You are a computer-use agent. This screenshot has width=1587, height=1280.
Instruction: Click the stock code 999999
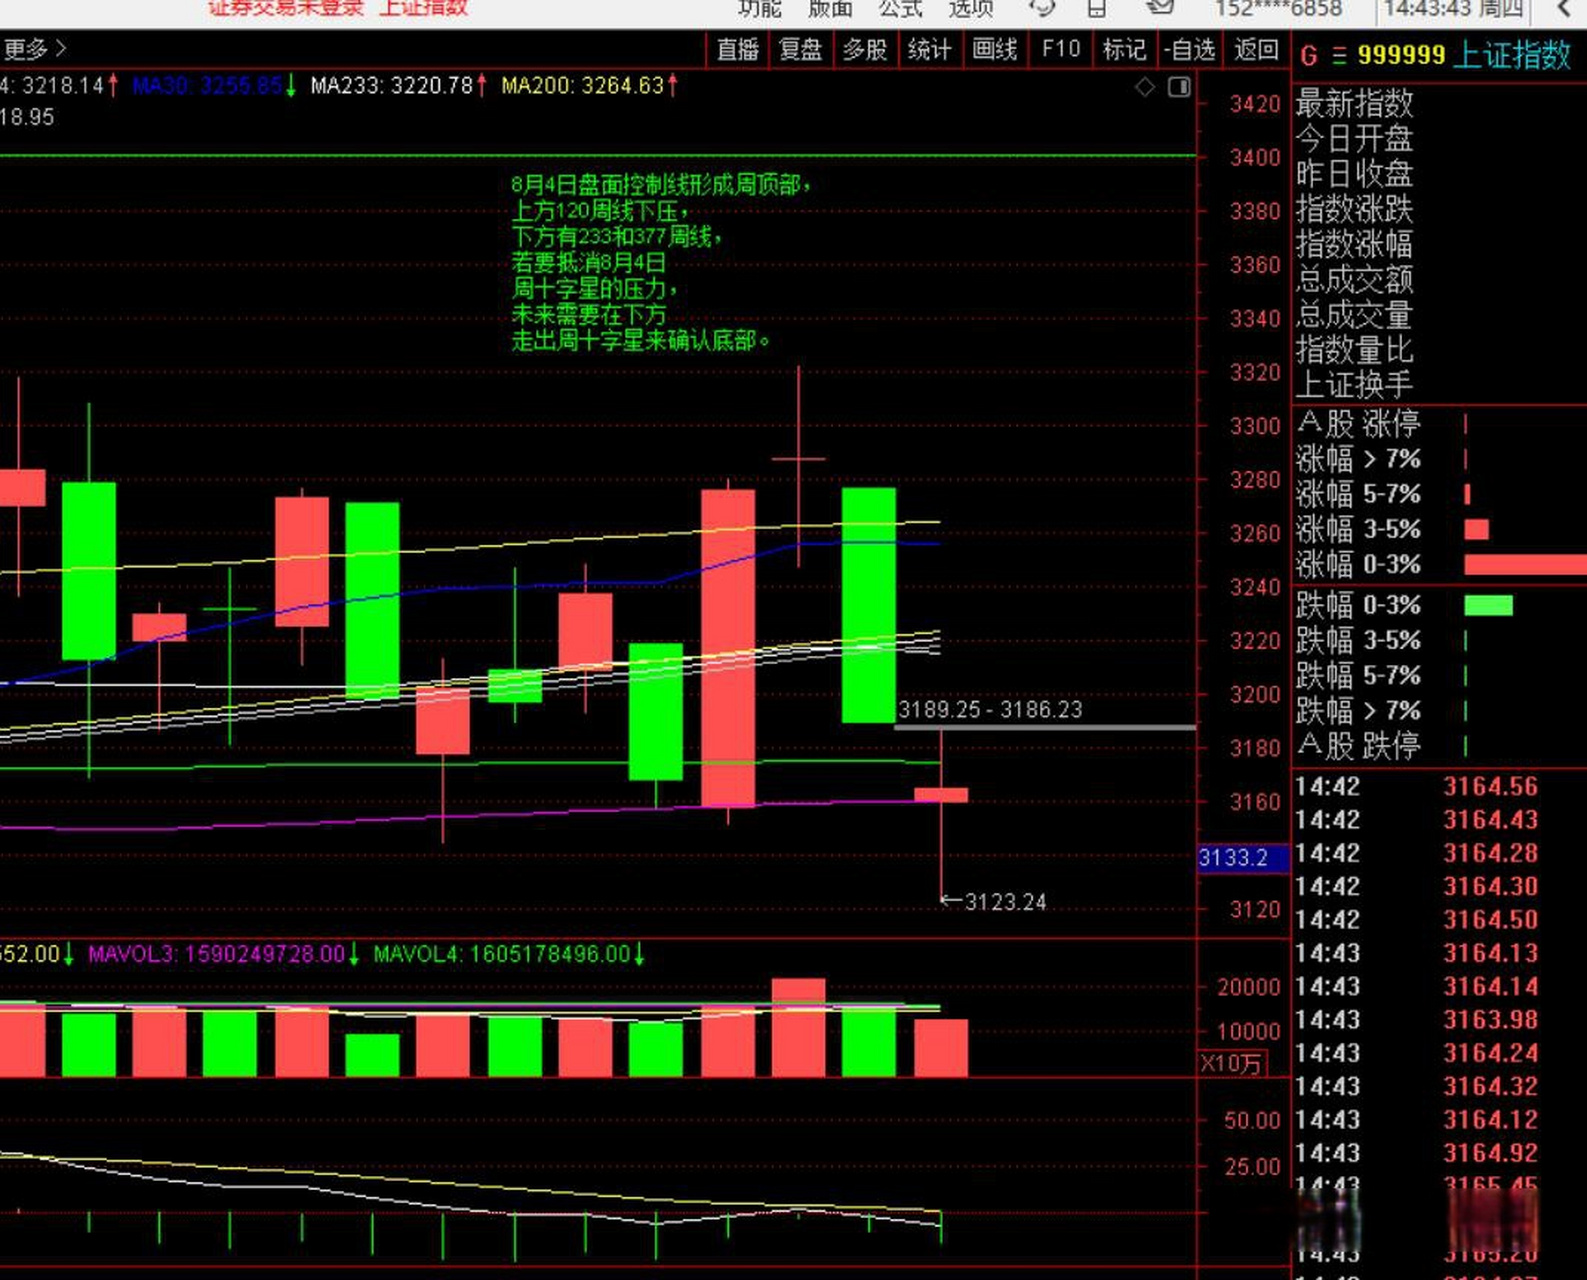coord(1401,54)
